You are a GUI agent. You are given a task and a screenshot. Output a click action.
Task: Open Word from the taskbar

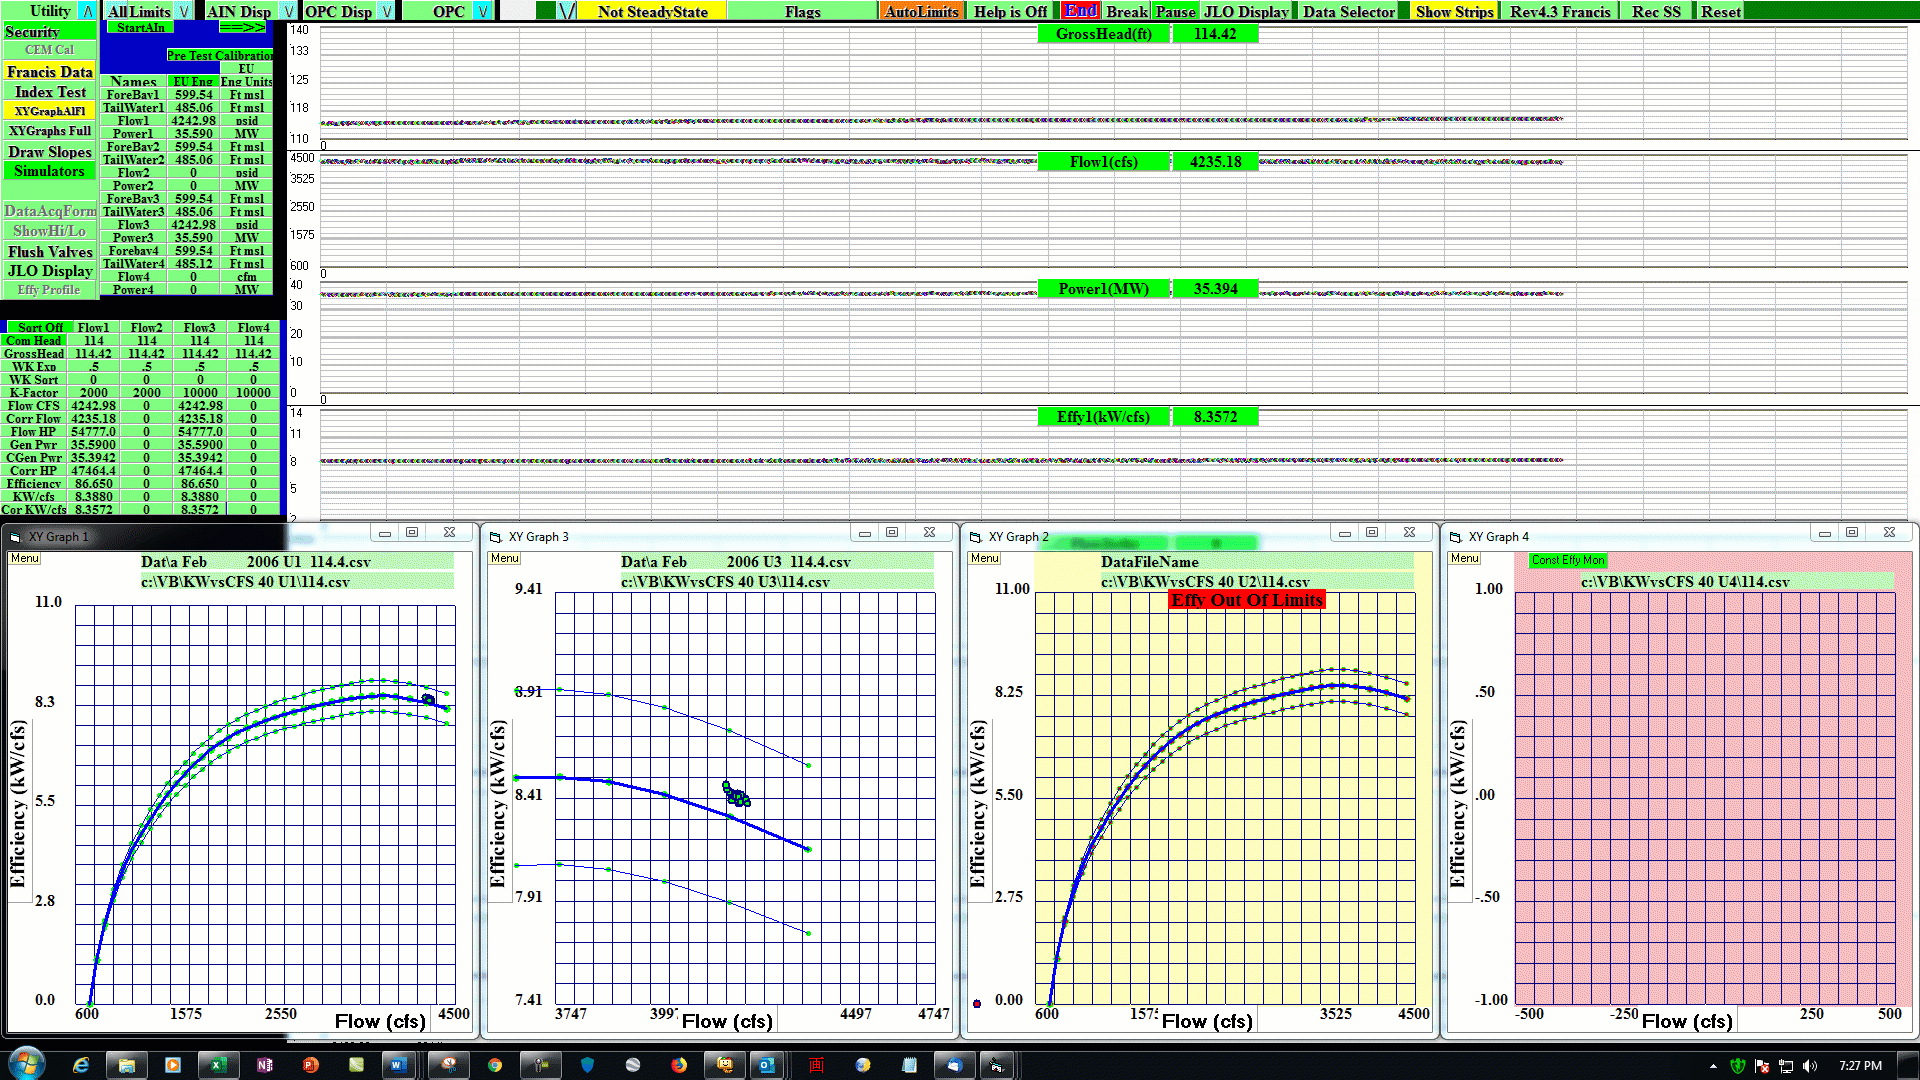pyautogui.click(x=398, y=1065)
